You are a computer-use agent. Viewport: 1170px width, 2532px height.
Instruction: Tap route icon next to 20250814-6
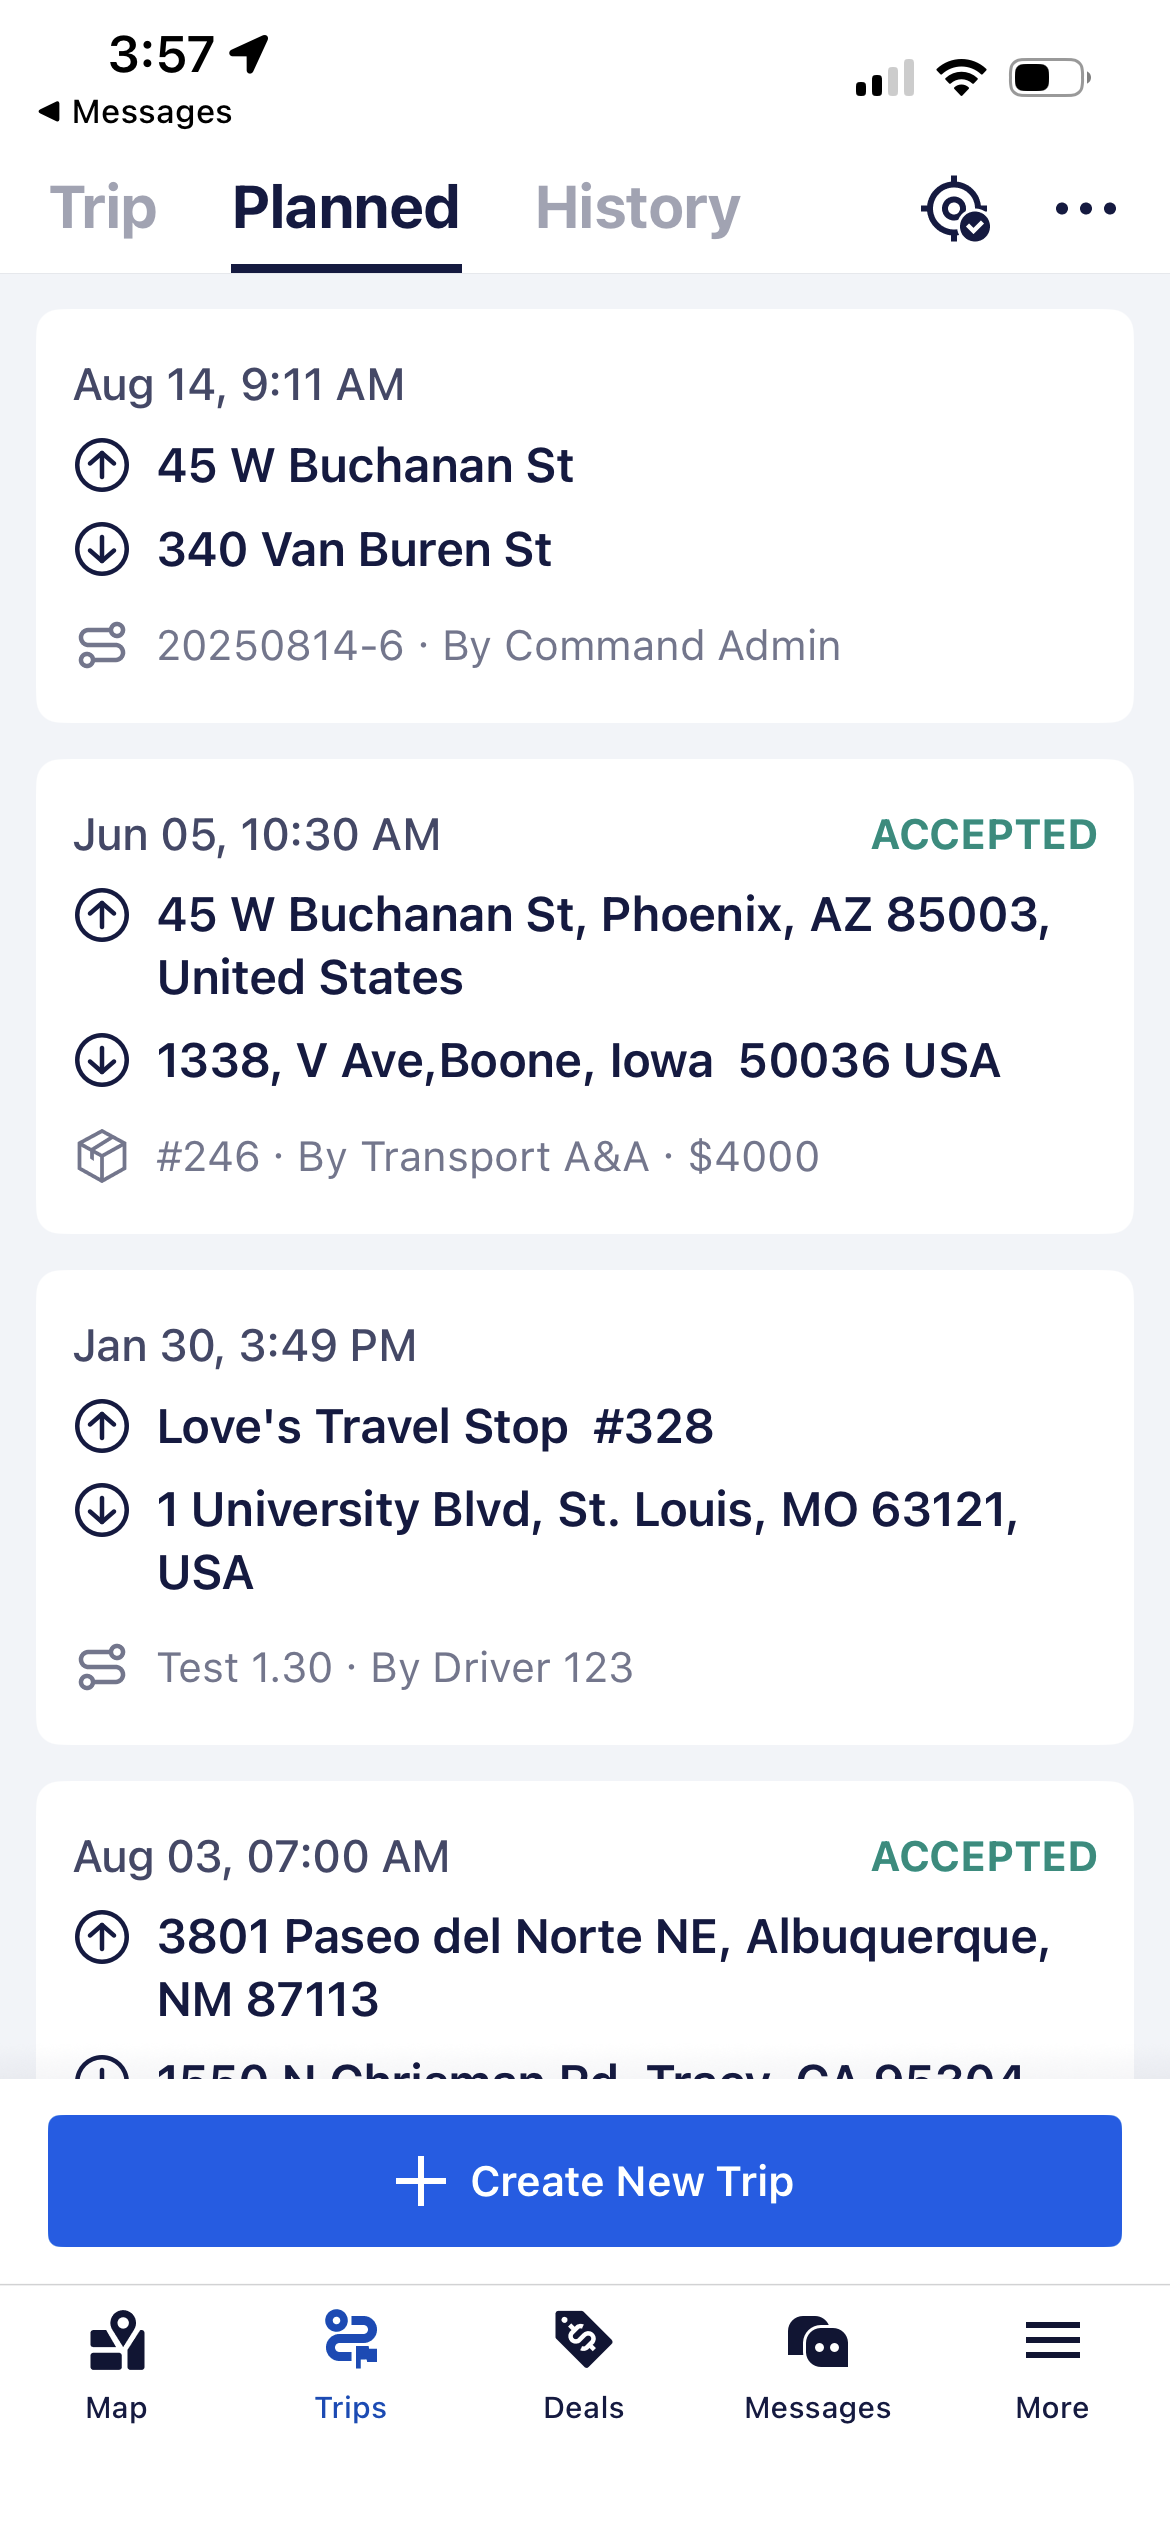tap(102, 645)
